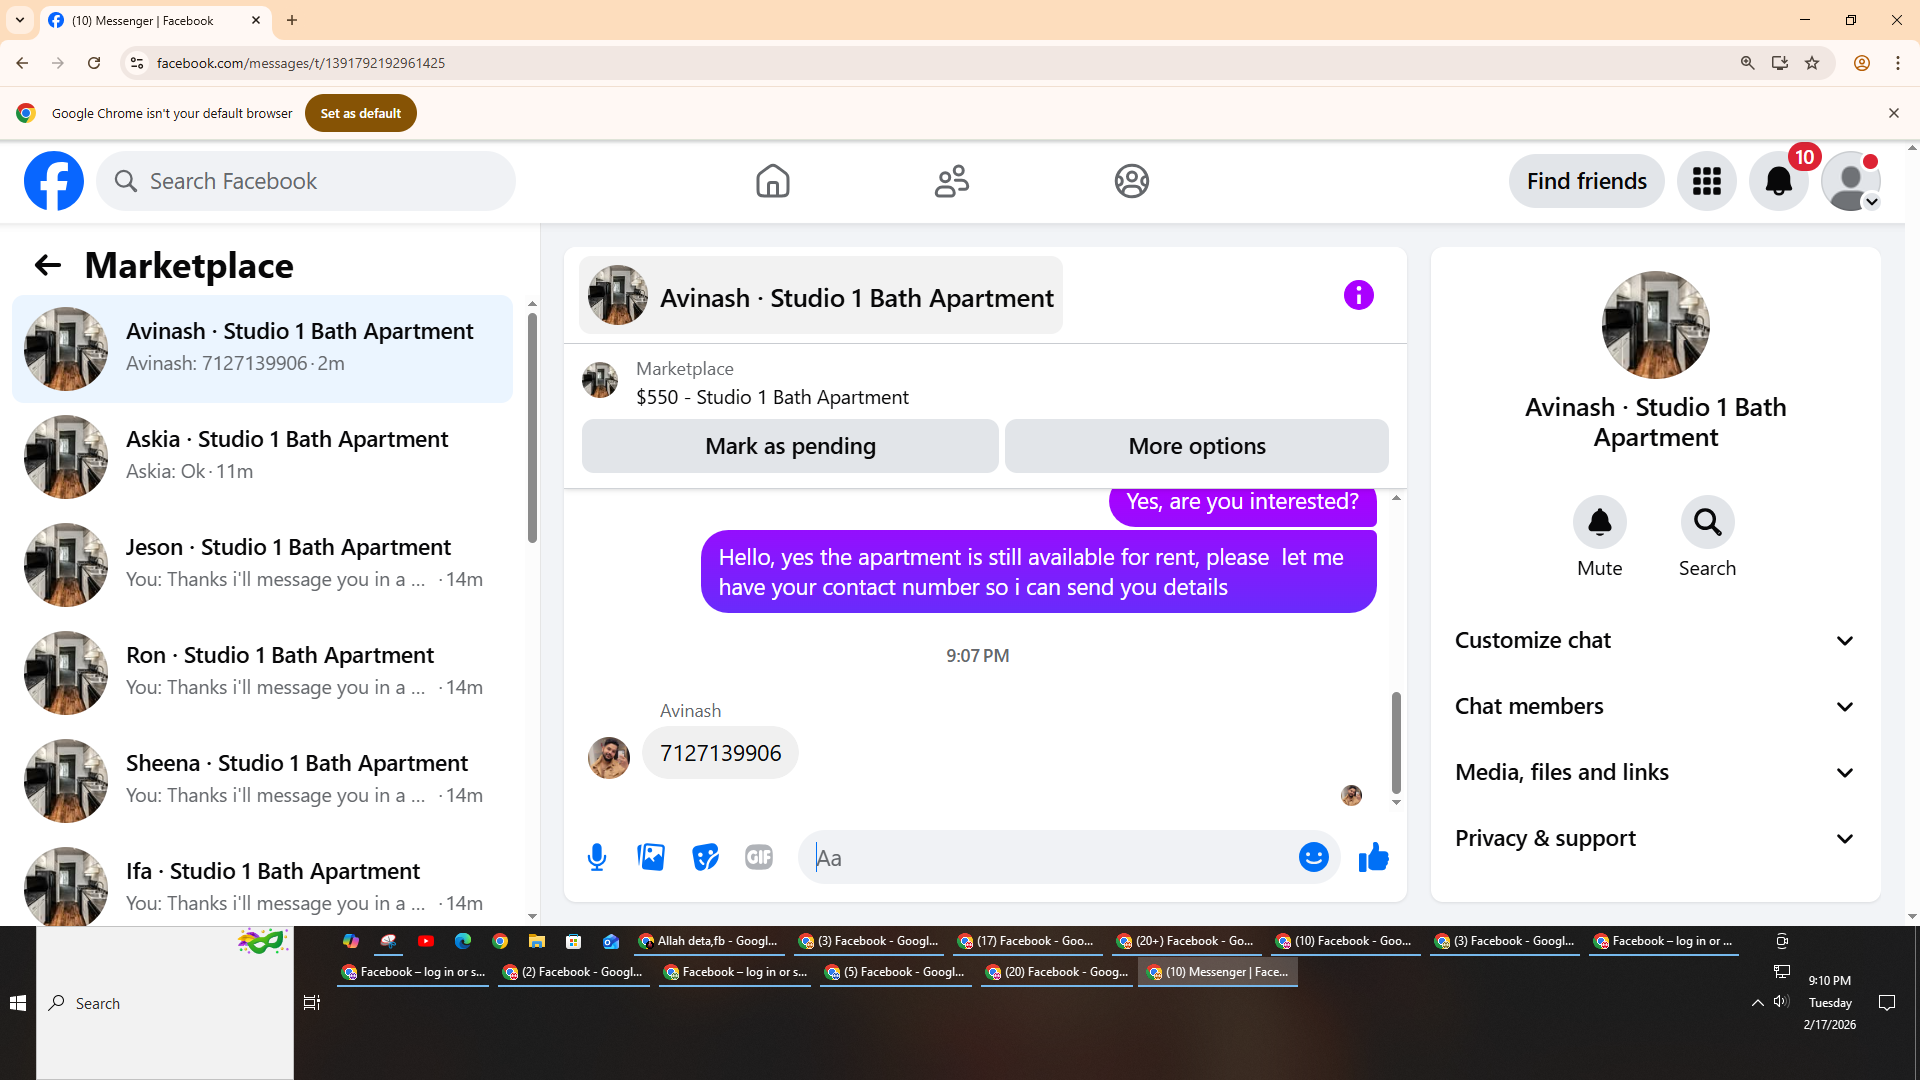The image size is (1920, 1080).
Task: Go to the Facebook Home tab
Action: (772, 181)
